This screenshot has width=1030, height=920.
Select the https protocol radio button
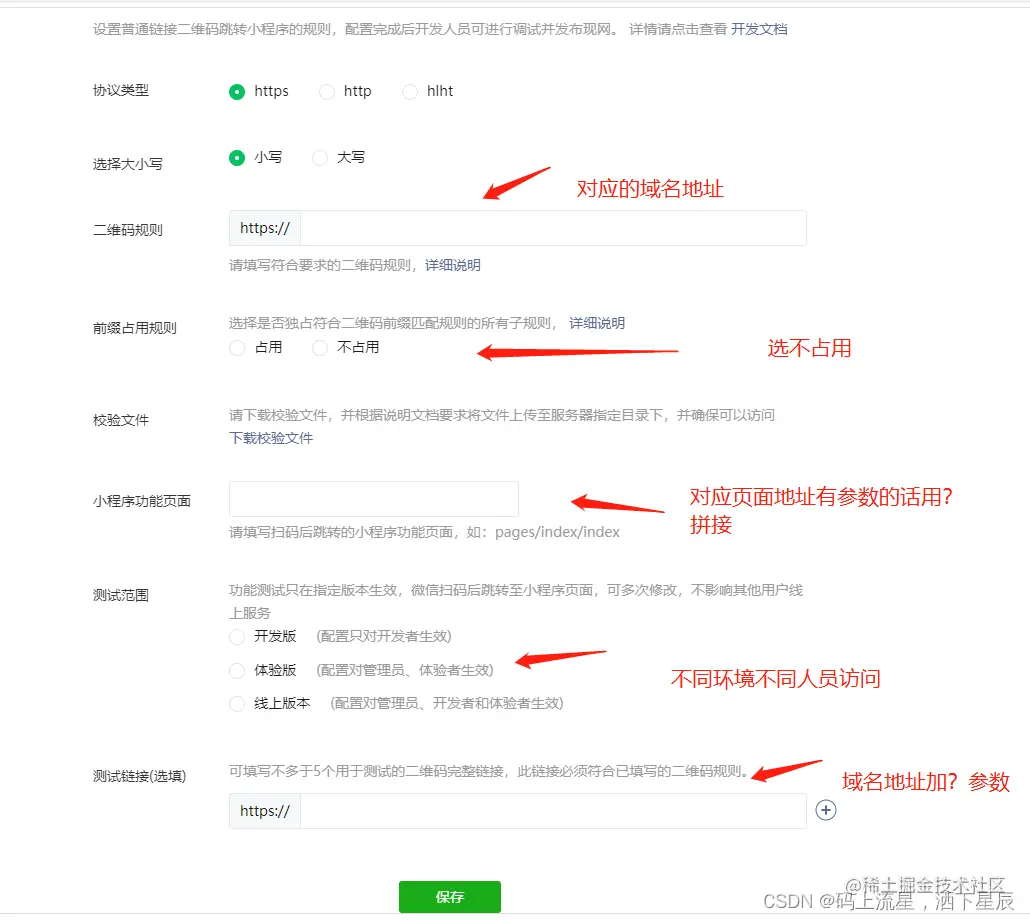point(236,91)
